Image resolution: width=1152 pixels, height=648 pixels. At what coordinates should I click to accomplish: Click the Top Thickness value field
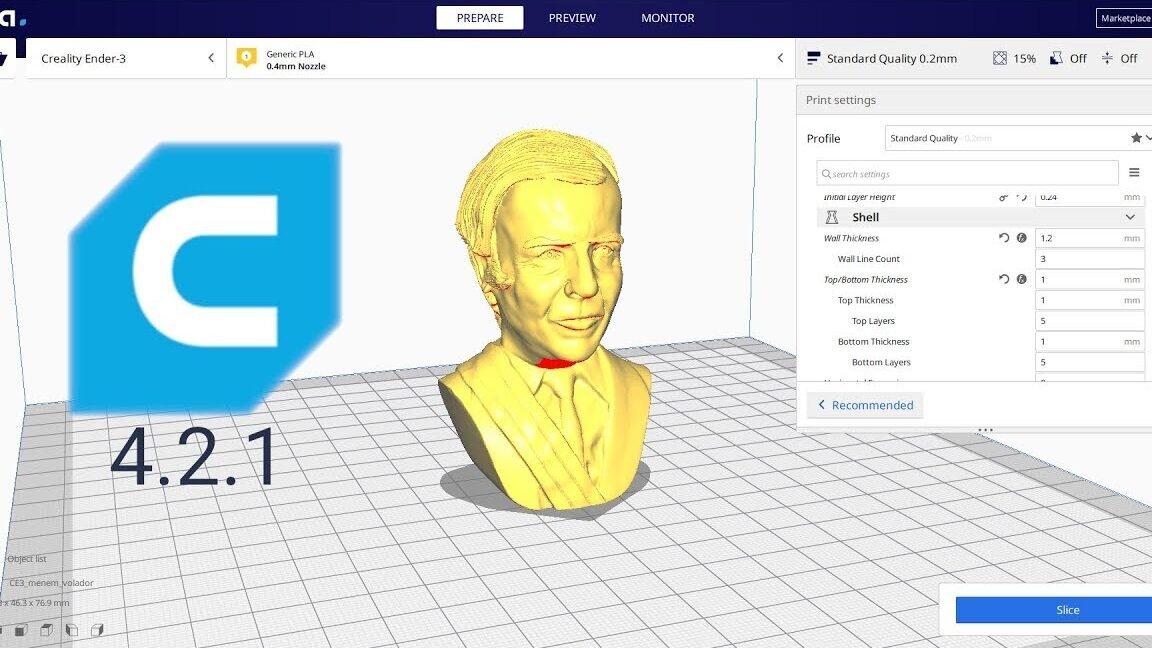point(1090,300)
